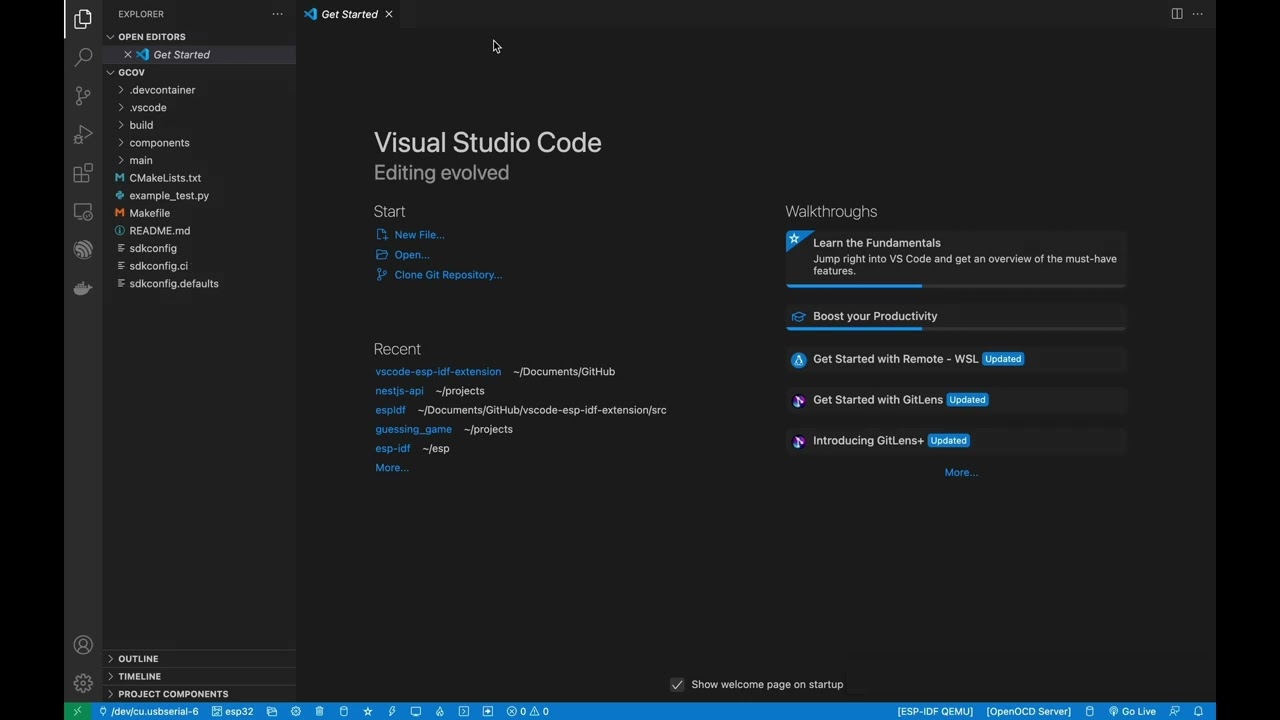Click flash method star icon in status bar
Viewport: 1280px width, 720px height.
click(x=367, y=711)
